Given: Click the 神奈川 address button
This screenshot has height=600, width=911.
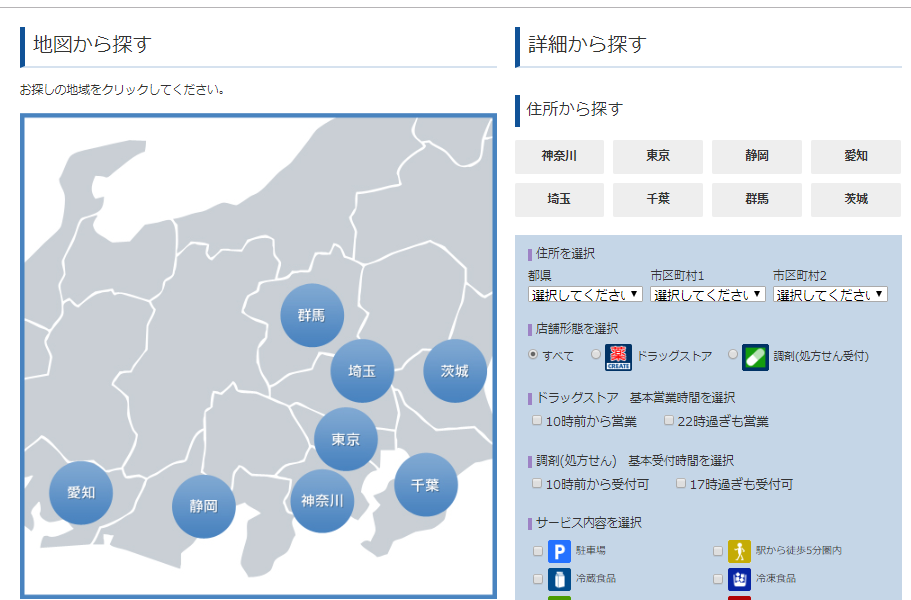Looking at the screenshot, I should click(559, 156).
